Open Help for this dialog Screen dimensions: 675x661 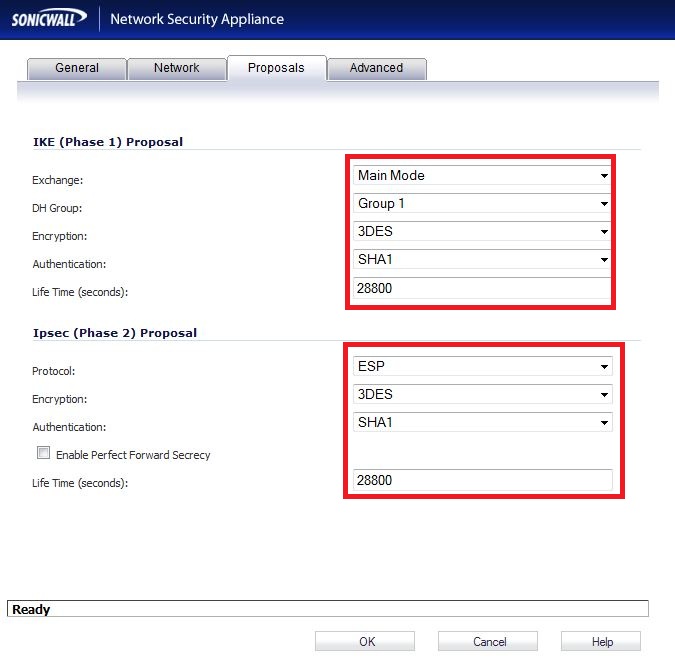coord(601,641)
